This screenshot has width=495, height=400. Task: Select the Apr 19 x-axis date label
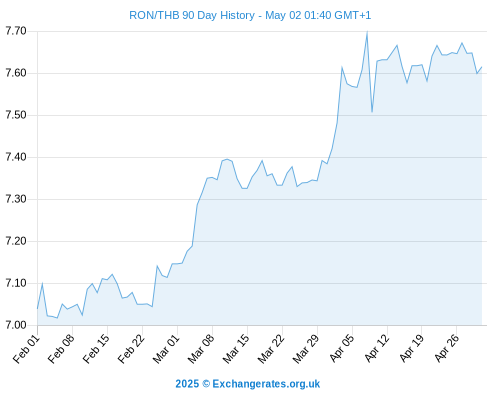tap(412, 349)
